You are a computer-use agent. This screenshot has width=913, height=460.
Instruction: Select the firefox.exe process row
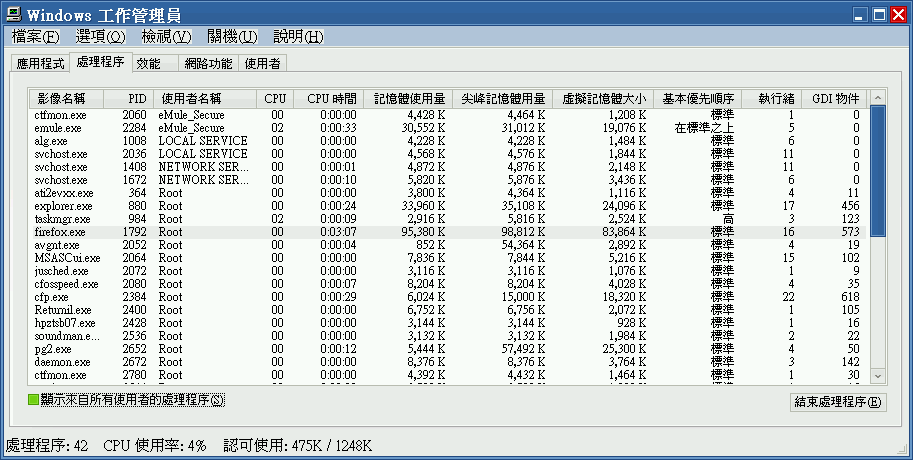pos(447,232)
